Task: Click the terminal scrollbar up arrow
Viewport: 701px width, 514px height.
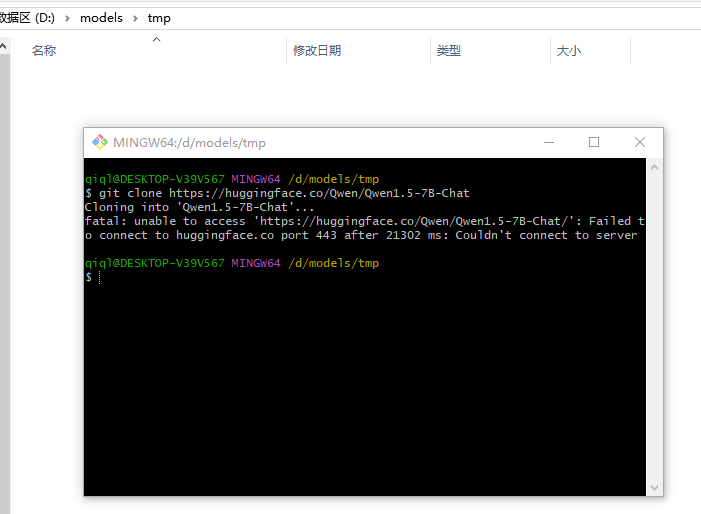Action: coord(655,168)
